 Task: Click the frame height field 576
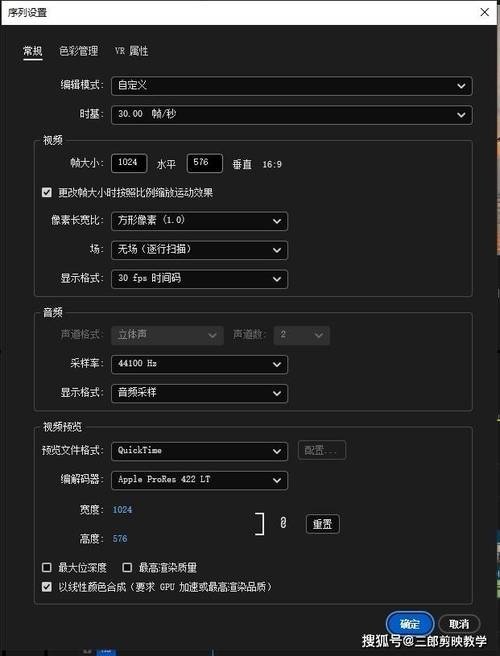pos(205,163)
